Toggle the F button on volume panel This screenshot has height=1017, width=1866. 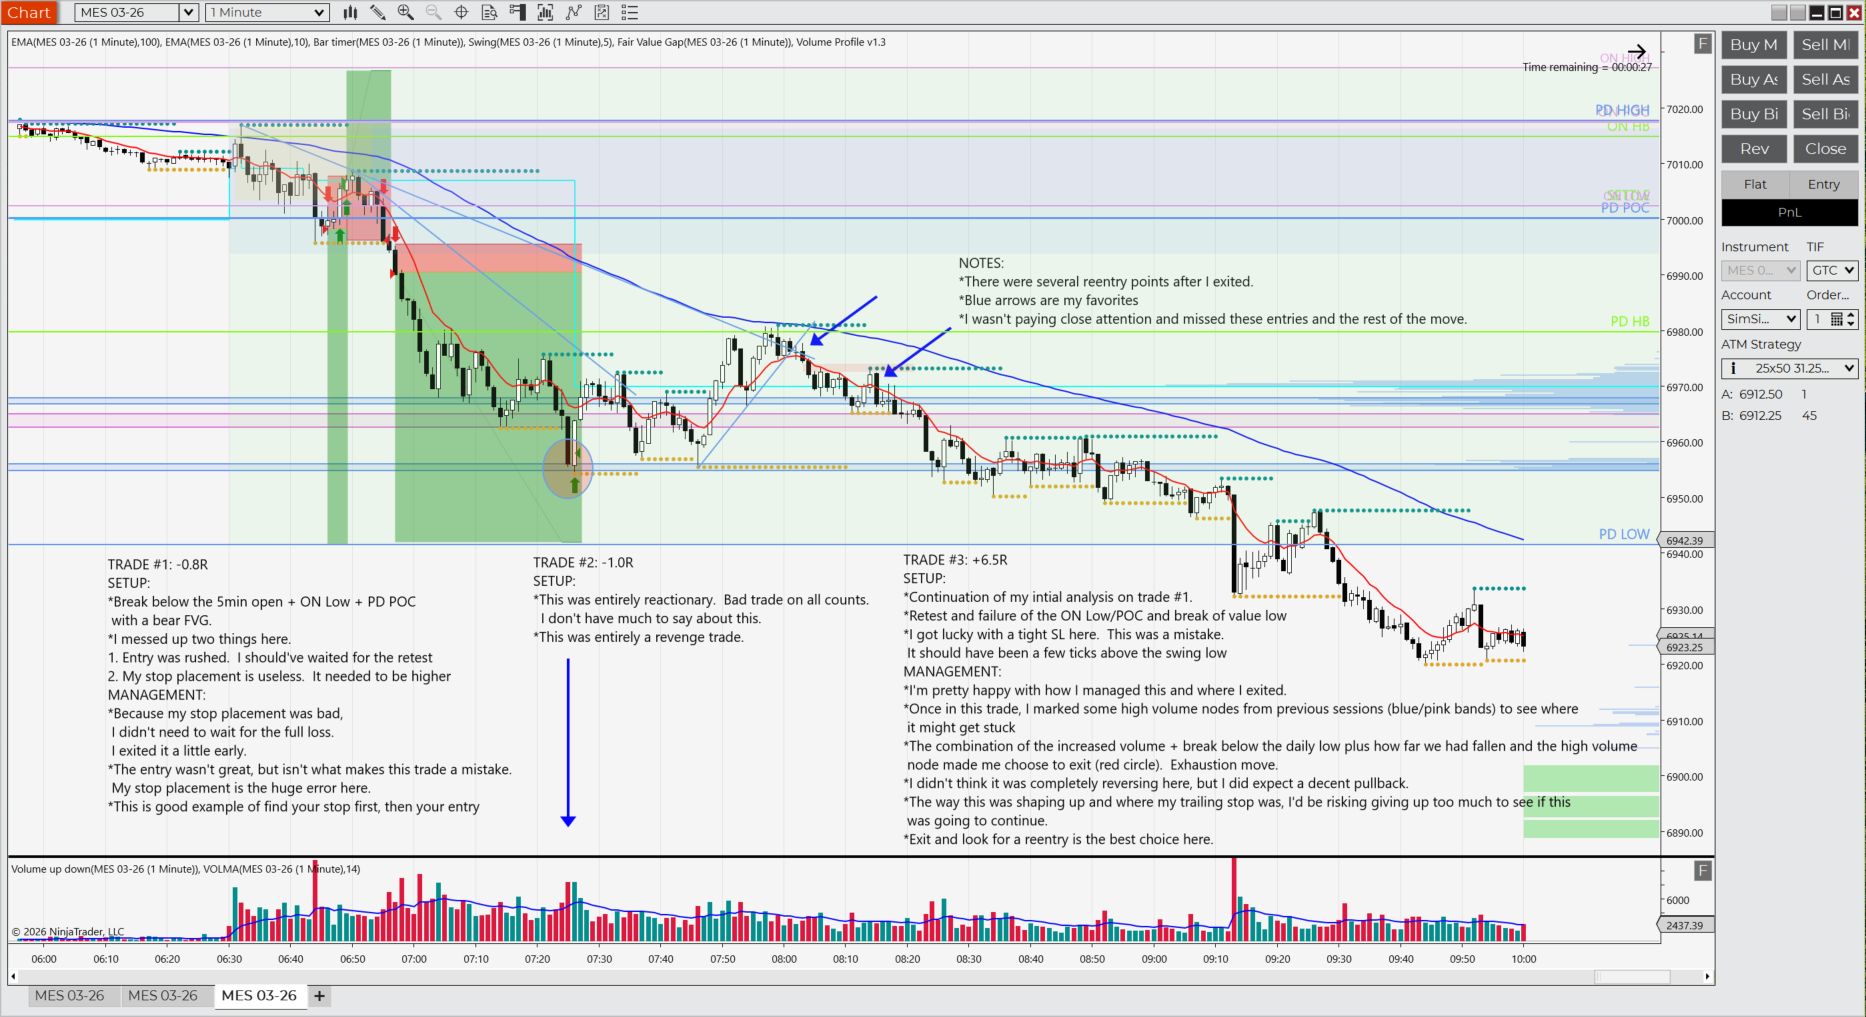click(x=1703, y=870)
